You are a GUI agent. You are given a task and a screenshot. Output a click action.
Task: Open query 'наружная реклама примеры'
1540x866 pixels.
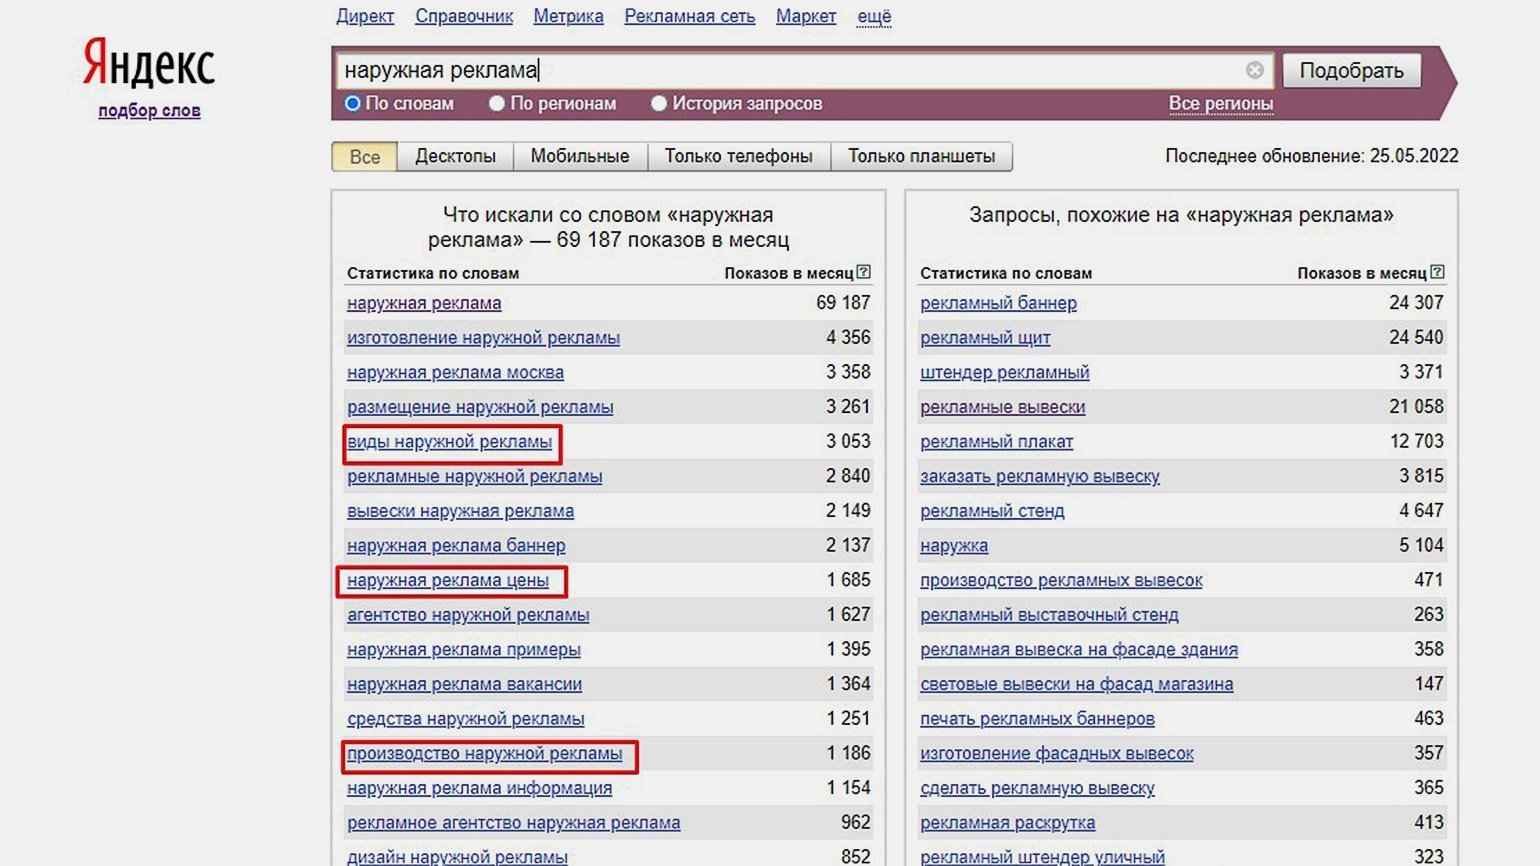464,650
